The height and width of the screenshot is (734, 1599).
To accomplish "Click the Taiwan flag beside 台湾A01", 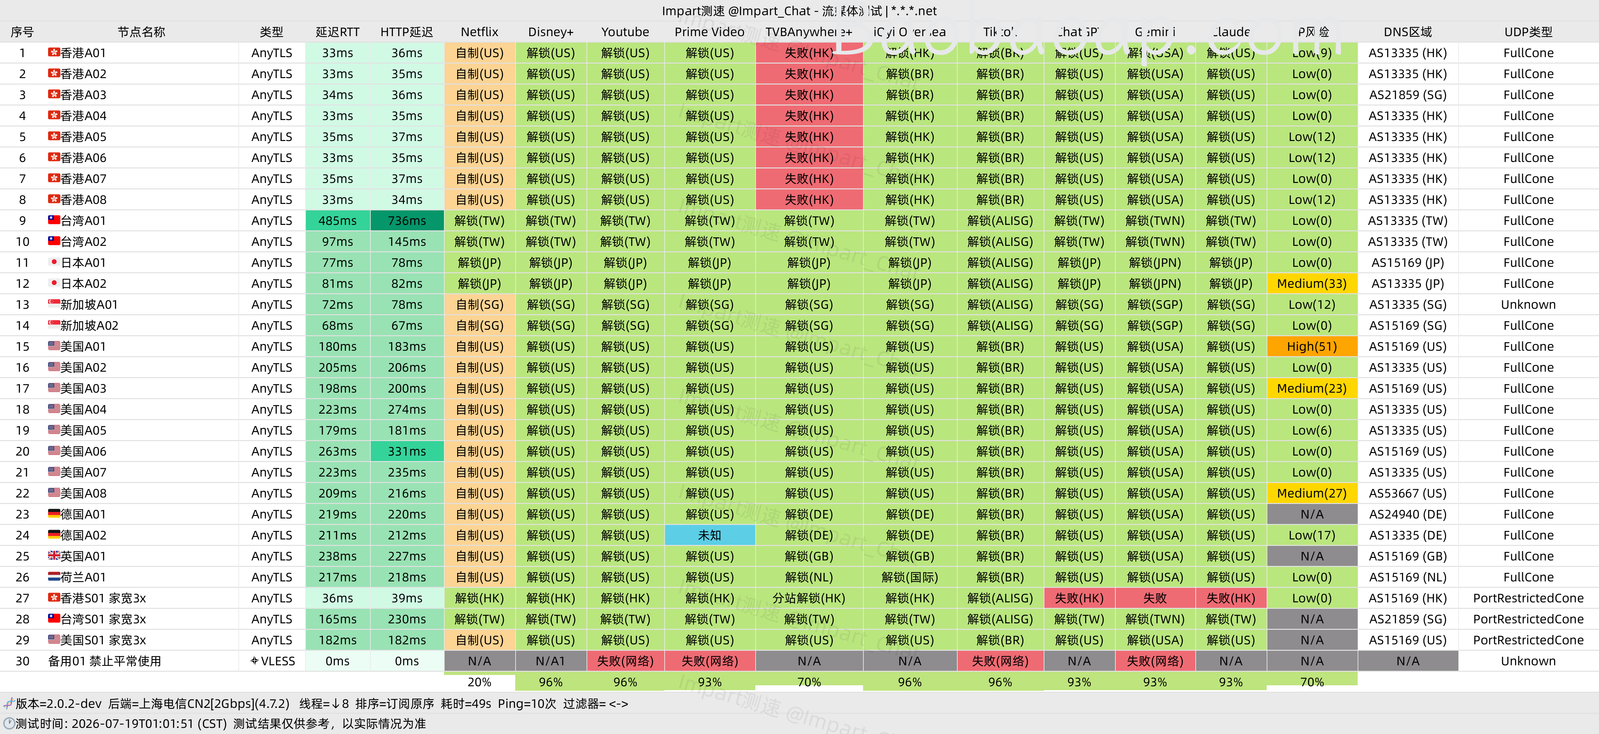I will pos(54,221).
